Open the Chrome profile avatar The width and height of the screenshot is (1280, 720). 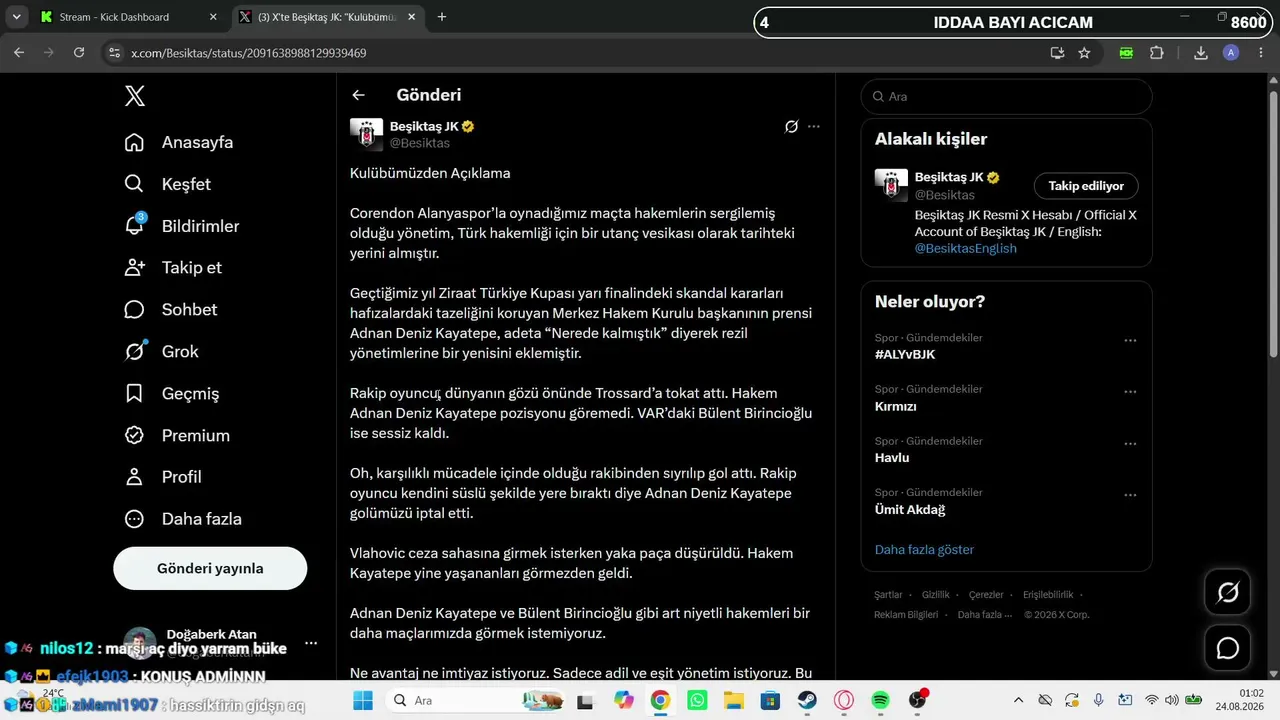click(1231, 53)
